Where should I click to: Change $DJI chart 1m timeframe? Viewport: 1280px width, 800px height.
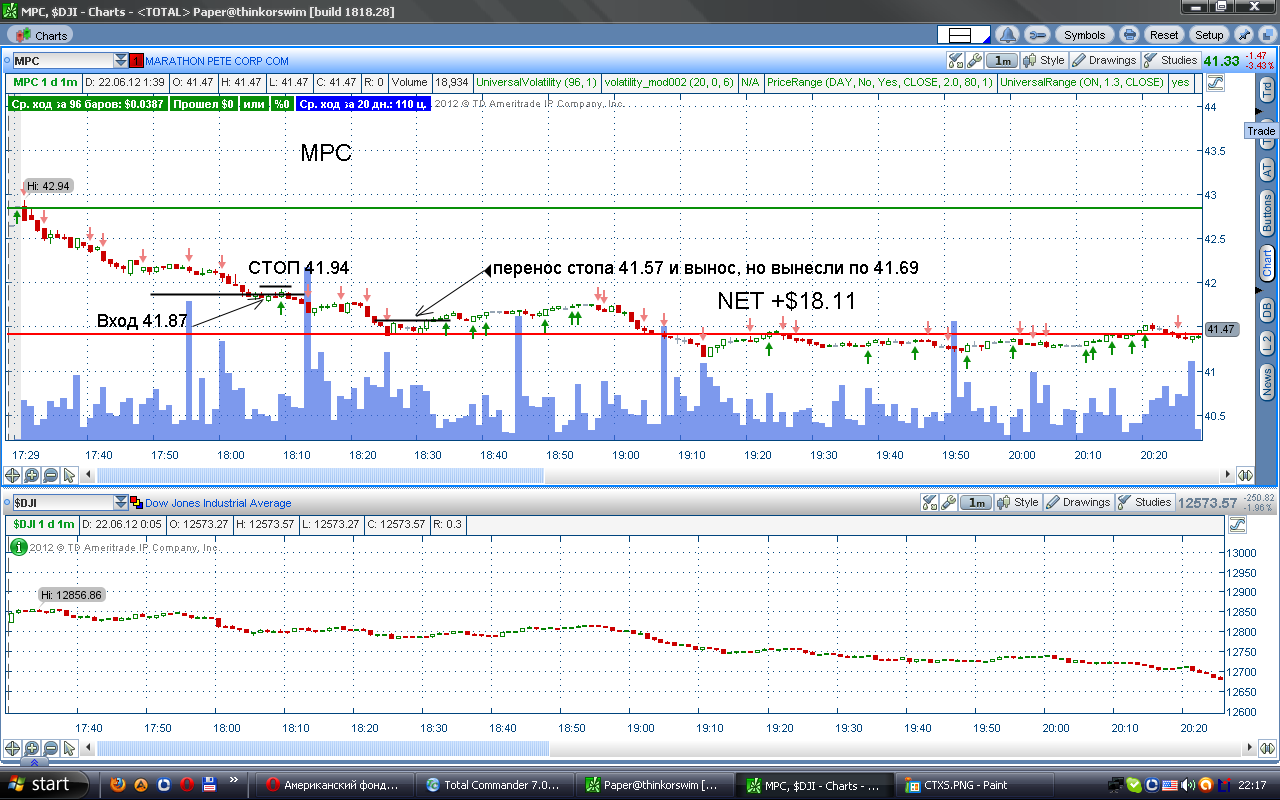pyautogui.click(x=977, y=502)
